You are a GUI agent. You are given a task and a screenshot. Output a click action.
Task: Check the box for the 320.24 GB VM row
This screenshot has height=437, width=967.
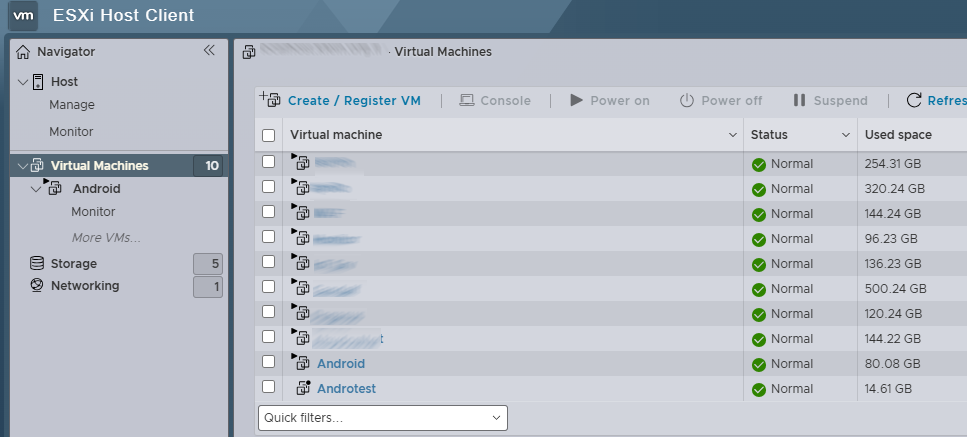pyautogui.click(x=268, y=186)
